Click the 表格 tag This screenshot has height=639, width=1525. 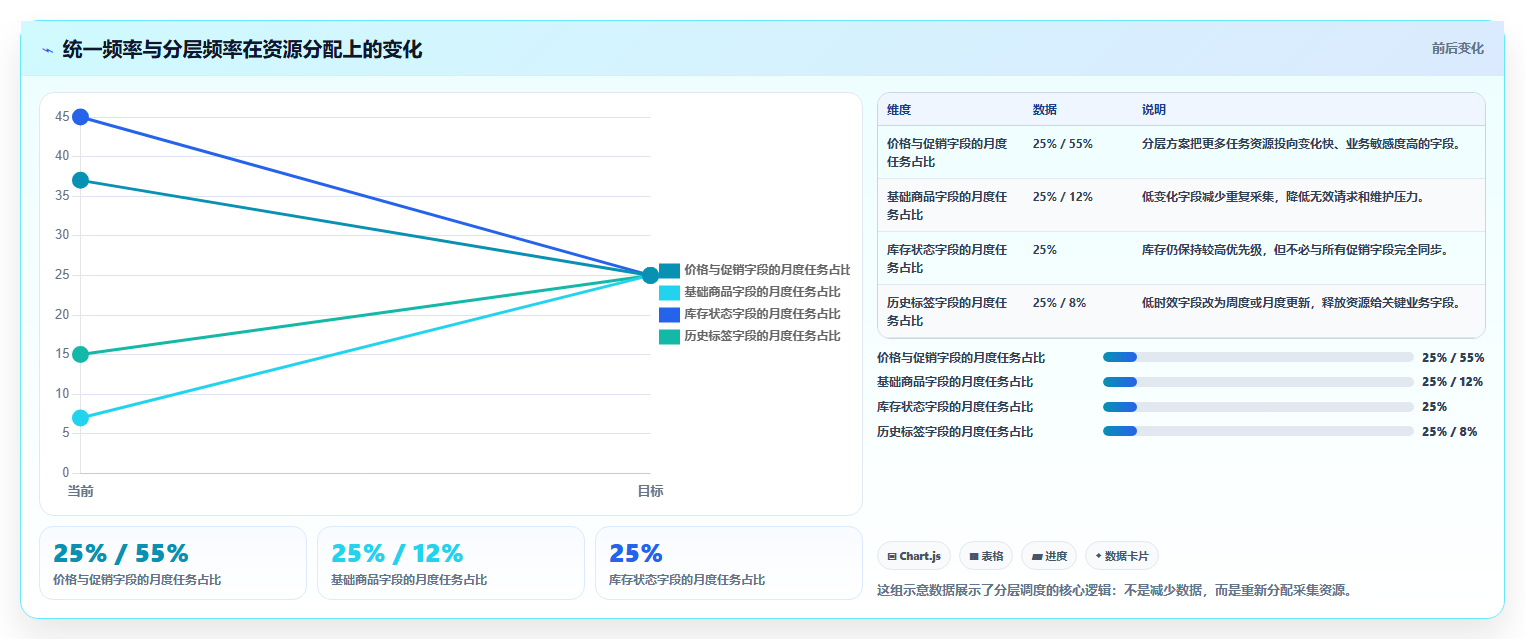(x=986, y=556)
